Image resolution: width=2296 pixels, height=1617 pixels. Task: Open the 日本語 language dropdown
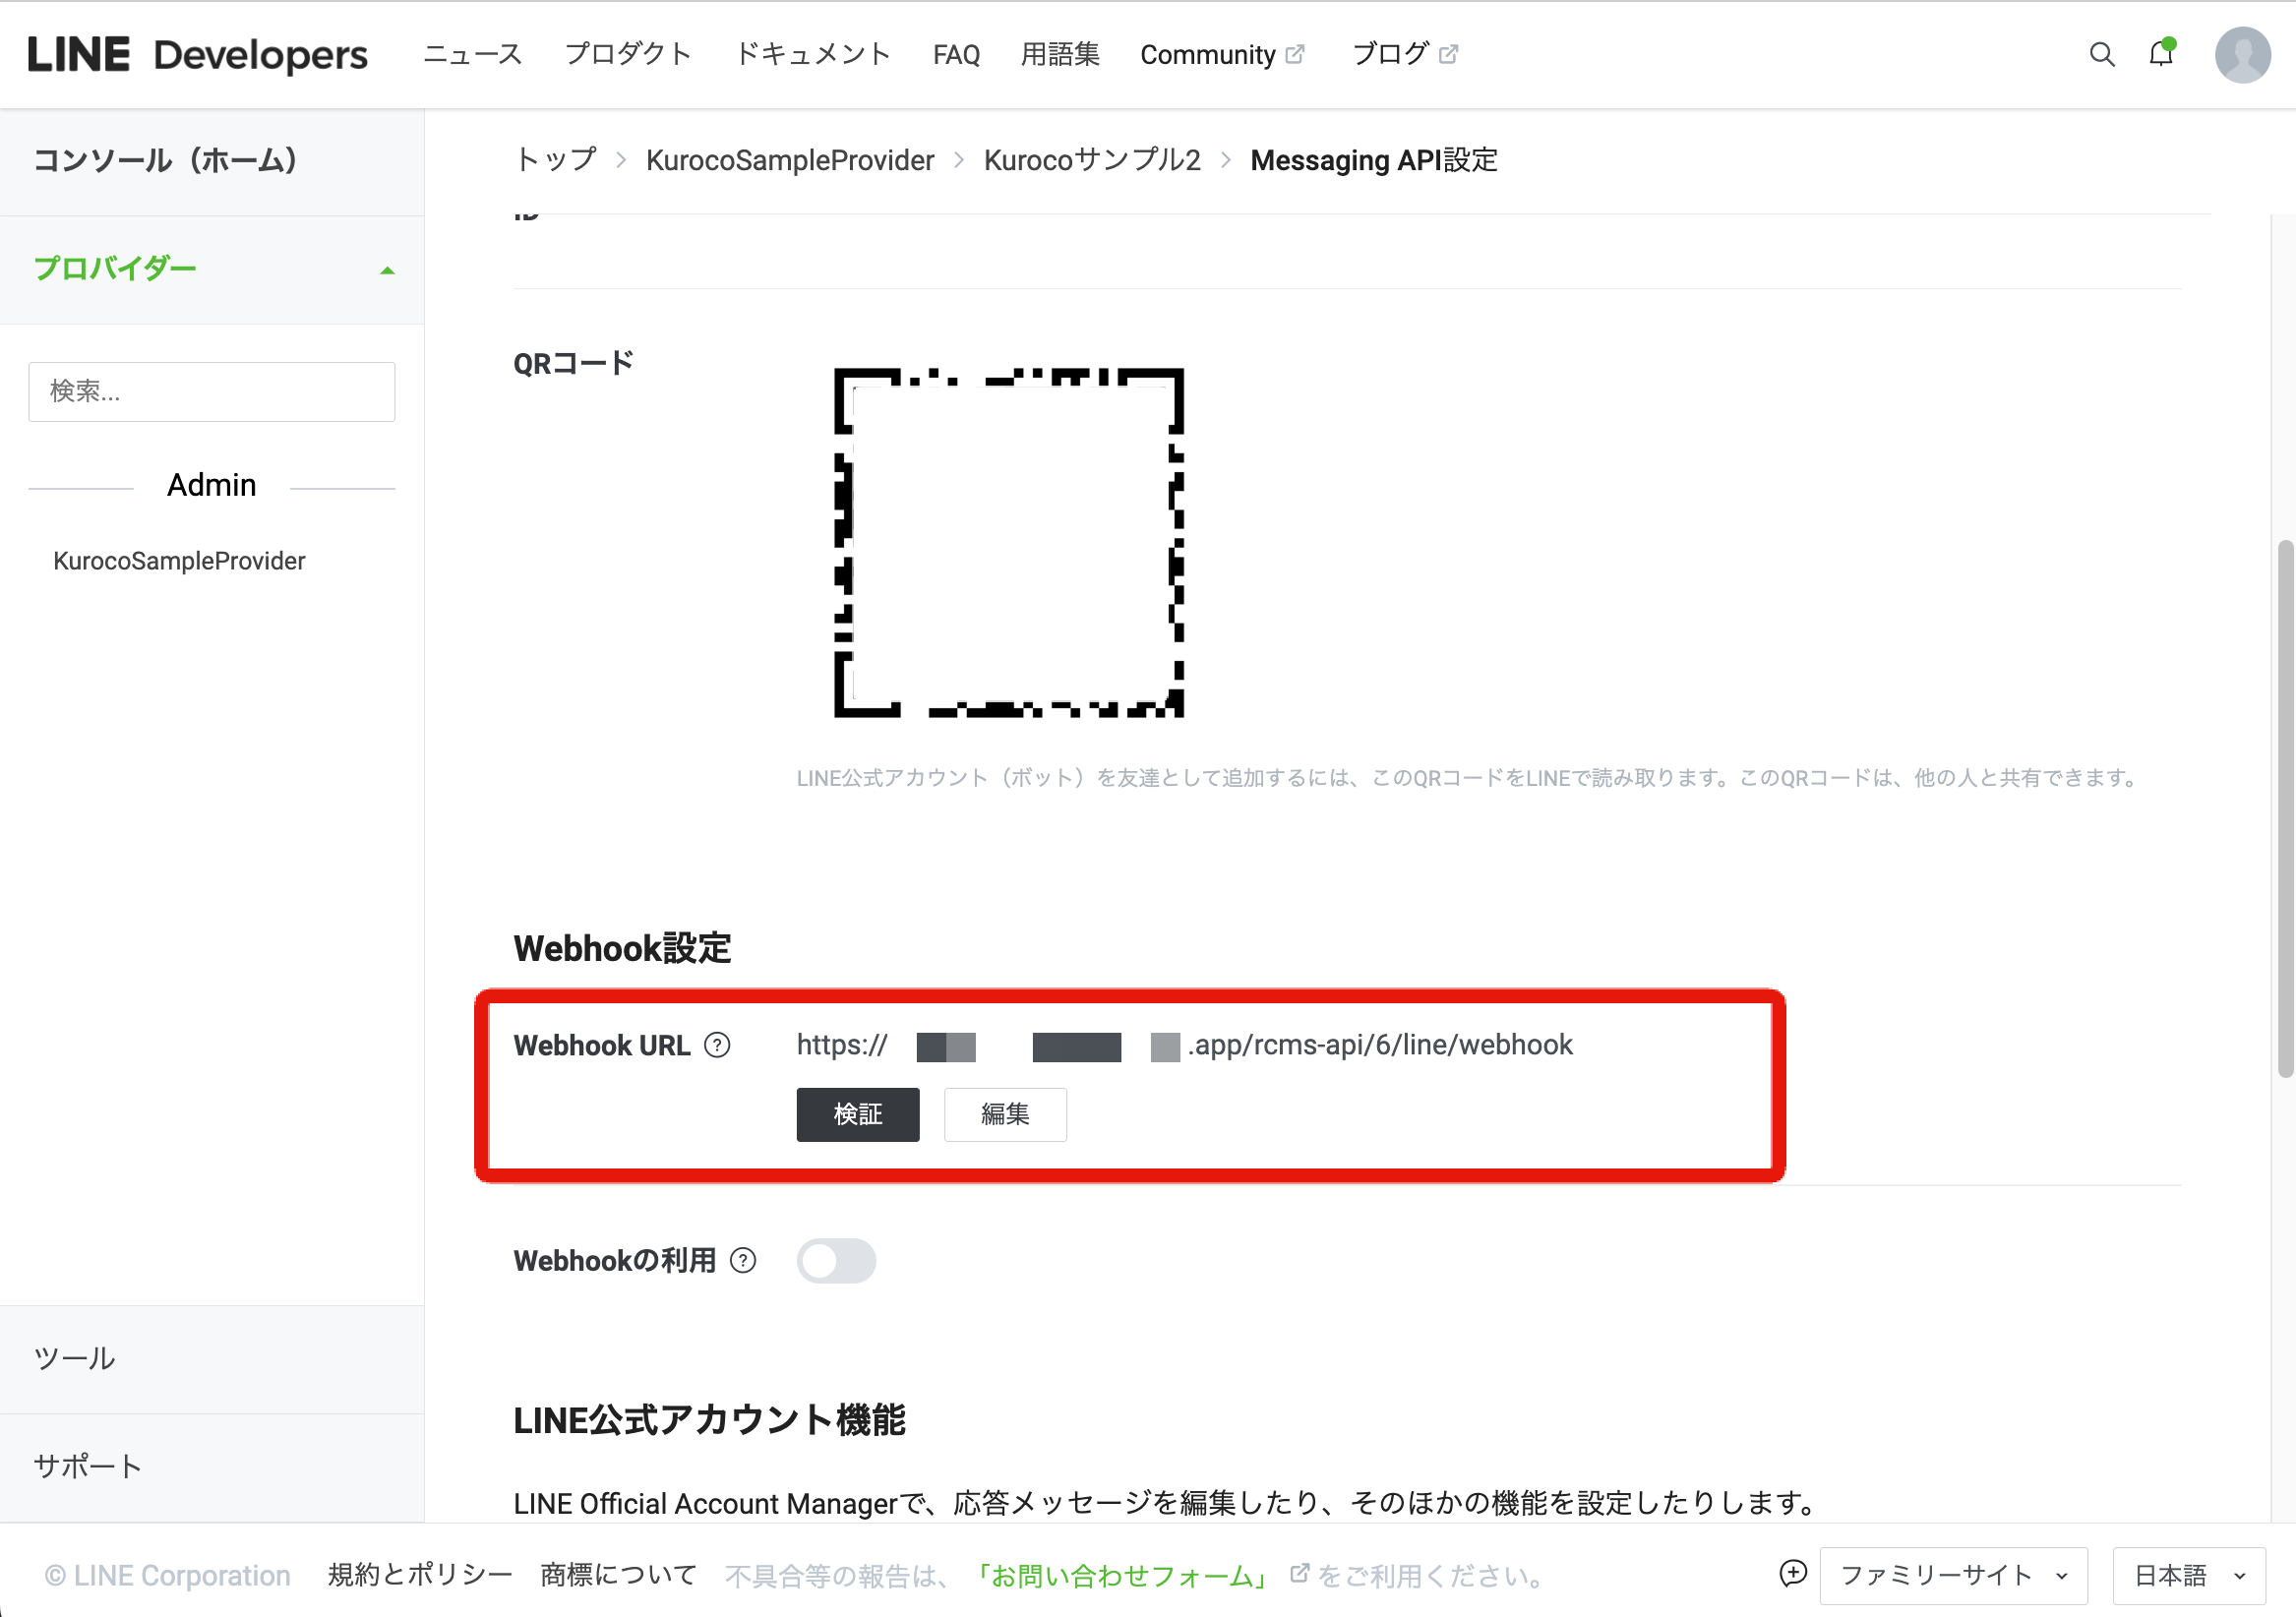(2189, 1575)
